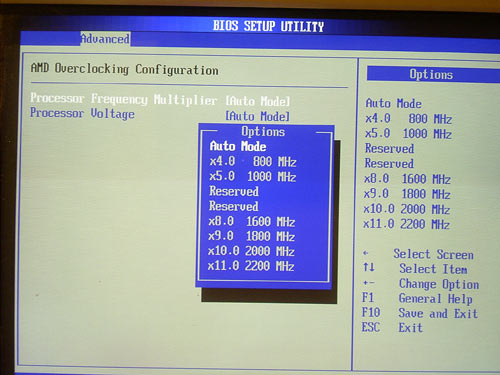Click Save and Exit legend entry

(438, 313)
